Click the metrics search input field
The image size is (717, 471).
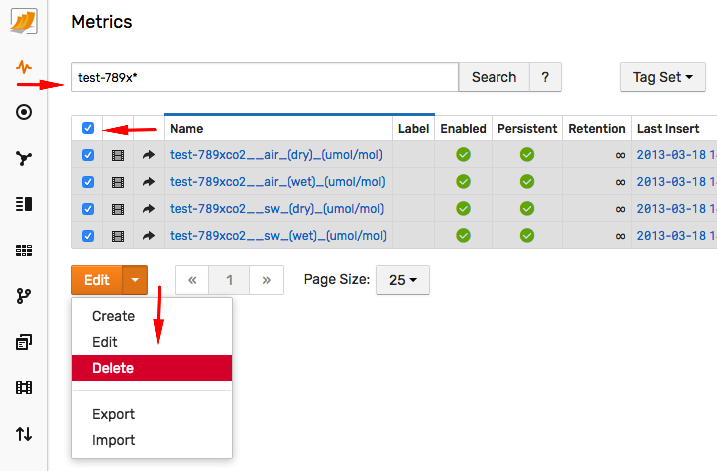coord(265,77)
